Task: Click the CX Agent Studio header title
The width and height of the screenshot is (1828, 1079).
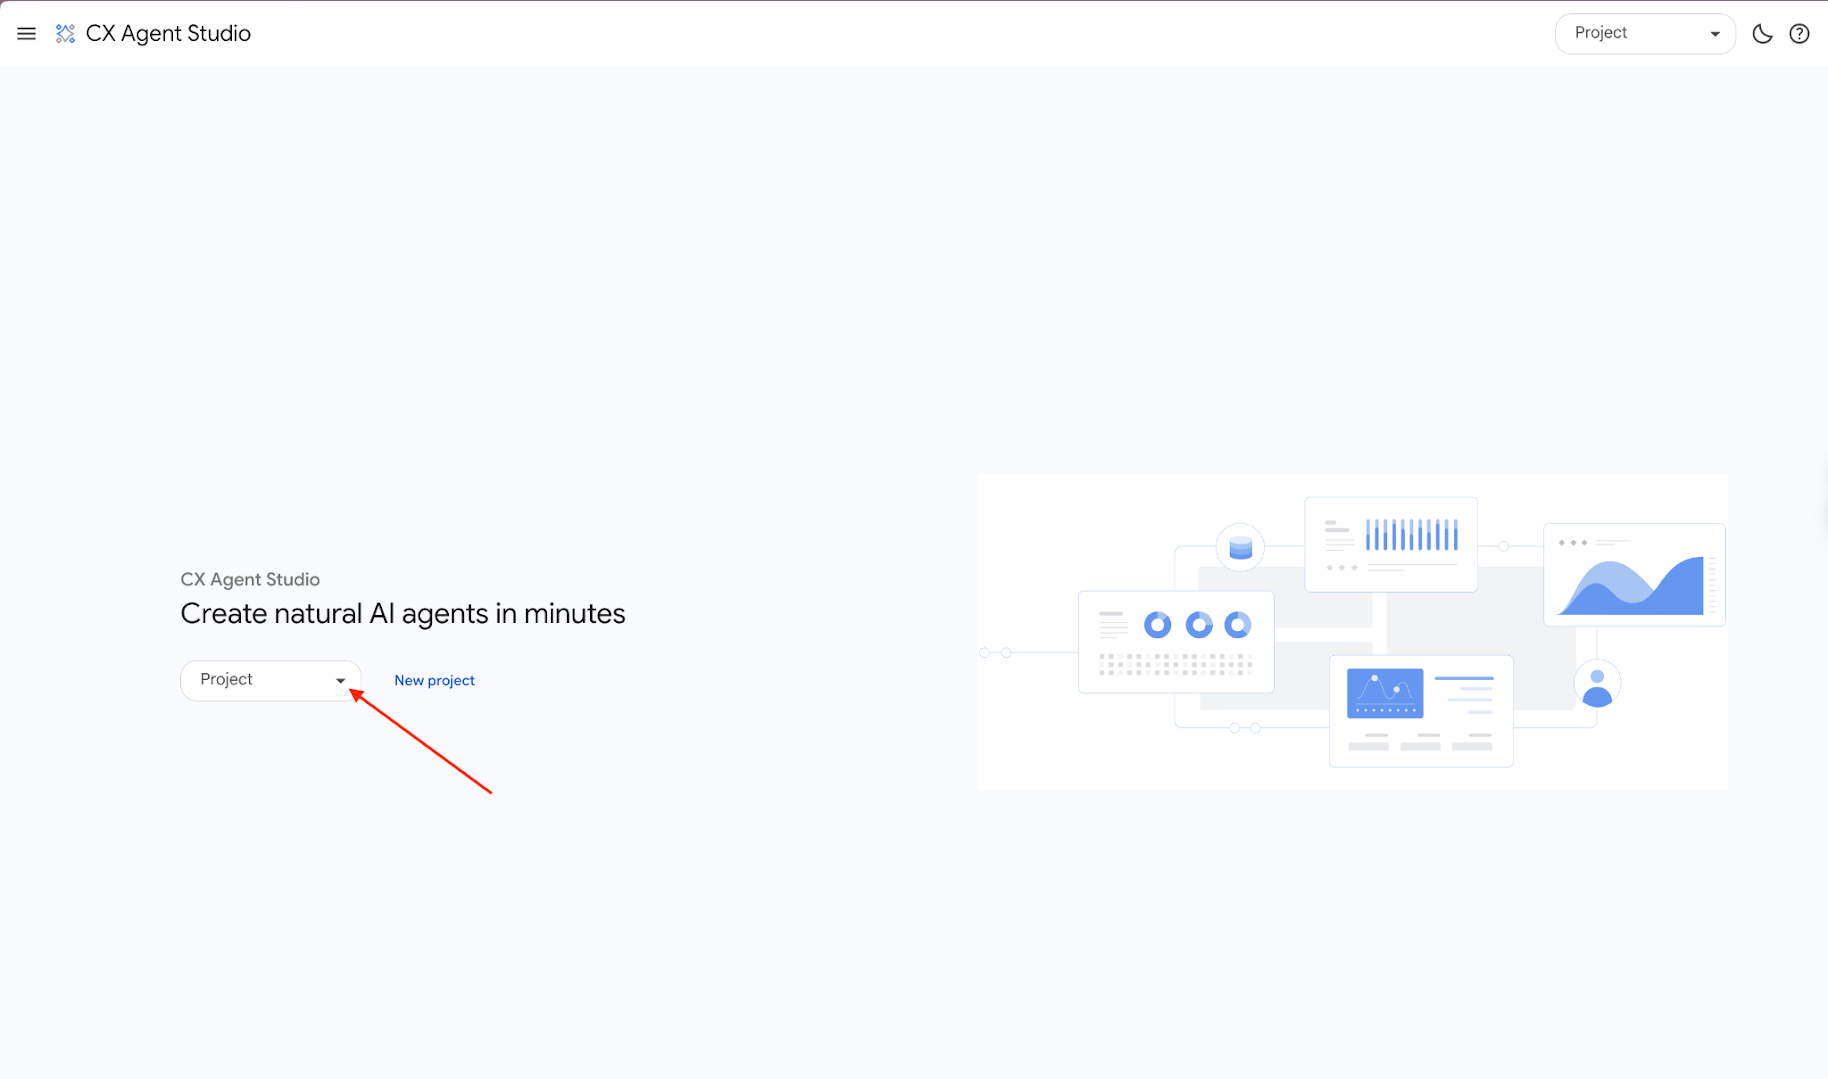Action: (168, 34)
